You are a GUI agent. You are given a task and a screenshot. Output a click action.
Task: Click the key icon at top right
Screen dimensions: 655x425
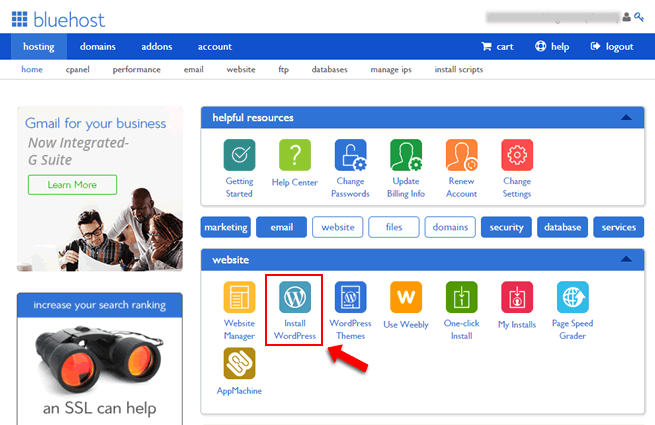(x=639, y=17)
